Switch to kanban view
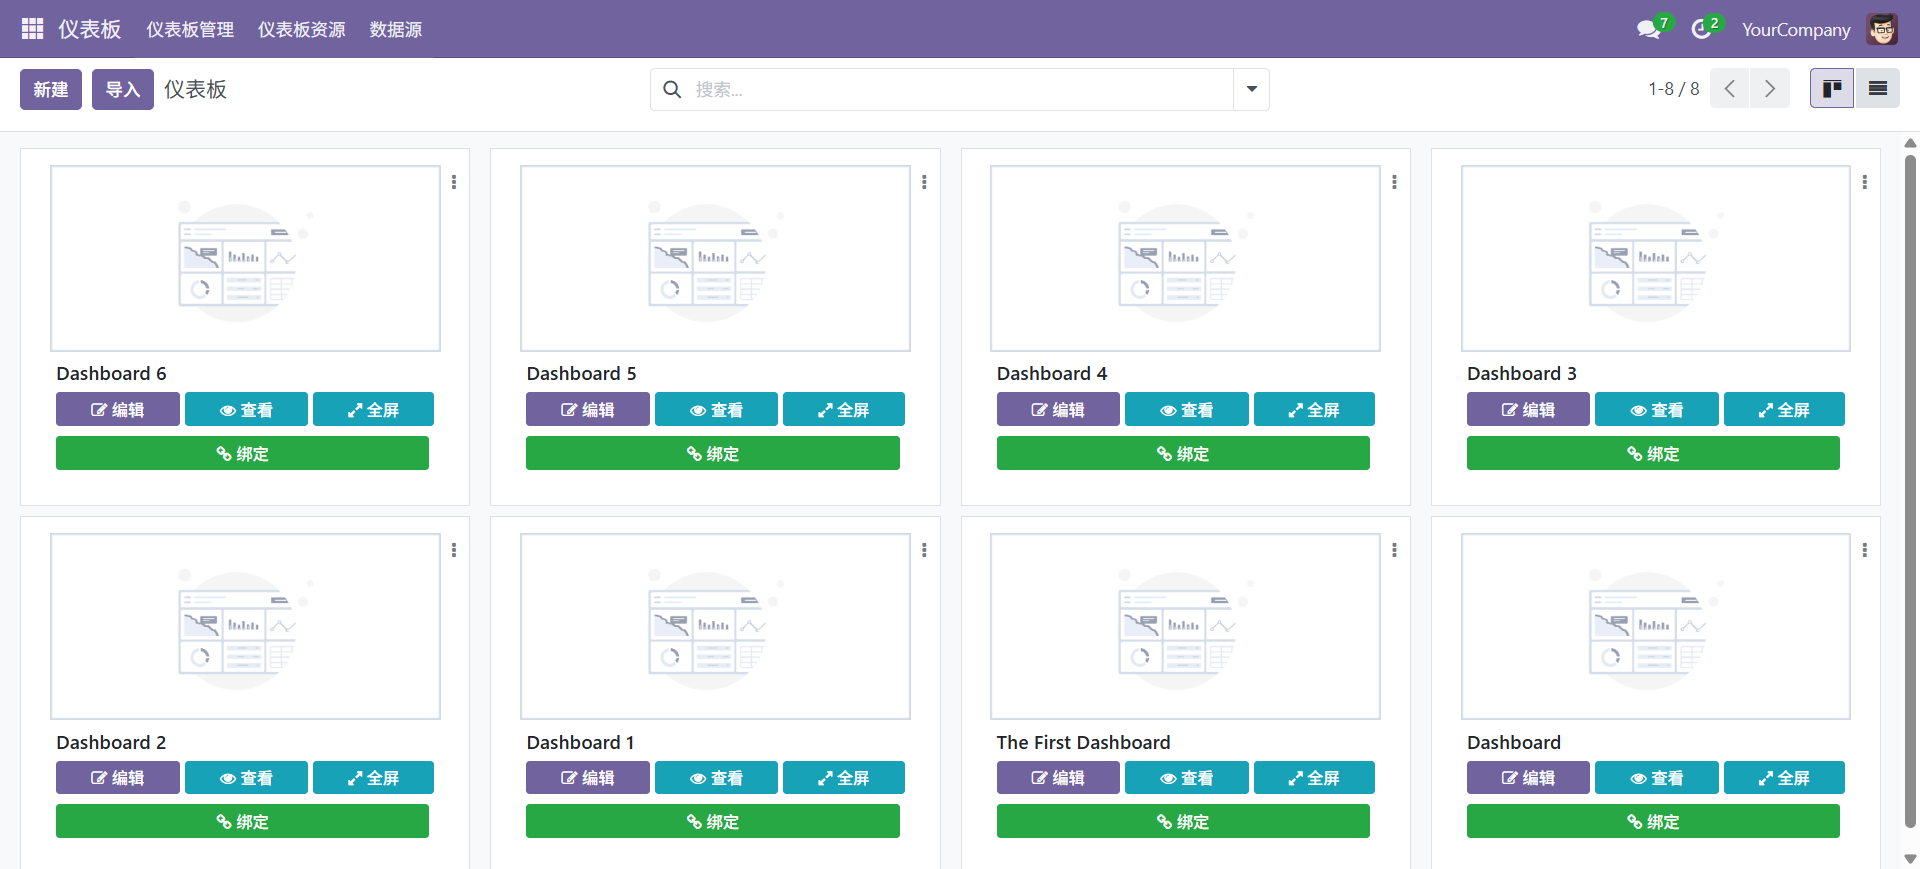1920x869 pixels. tap(1832, 89)
